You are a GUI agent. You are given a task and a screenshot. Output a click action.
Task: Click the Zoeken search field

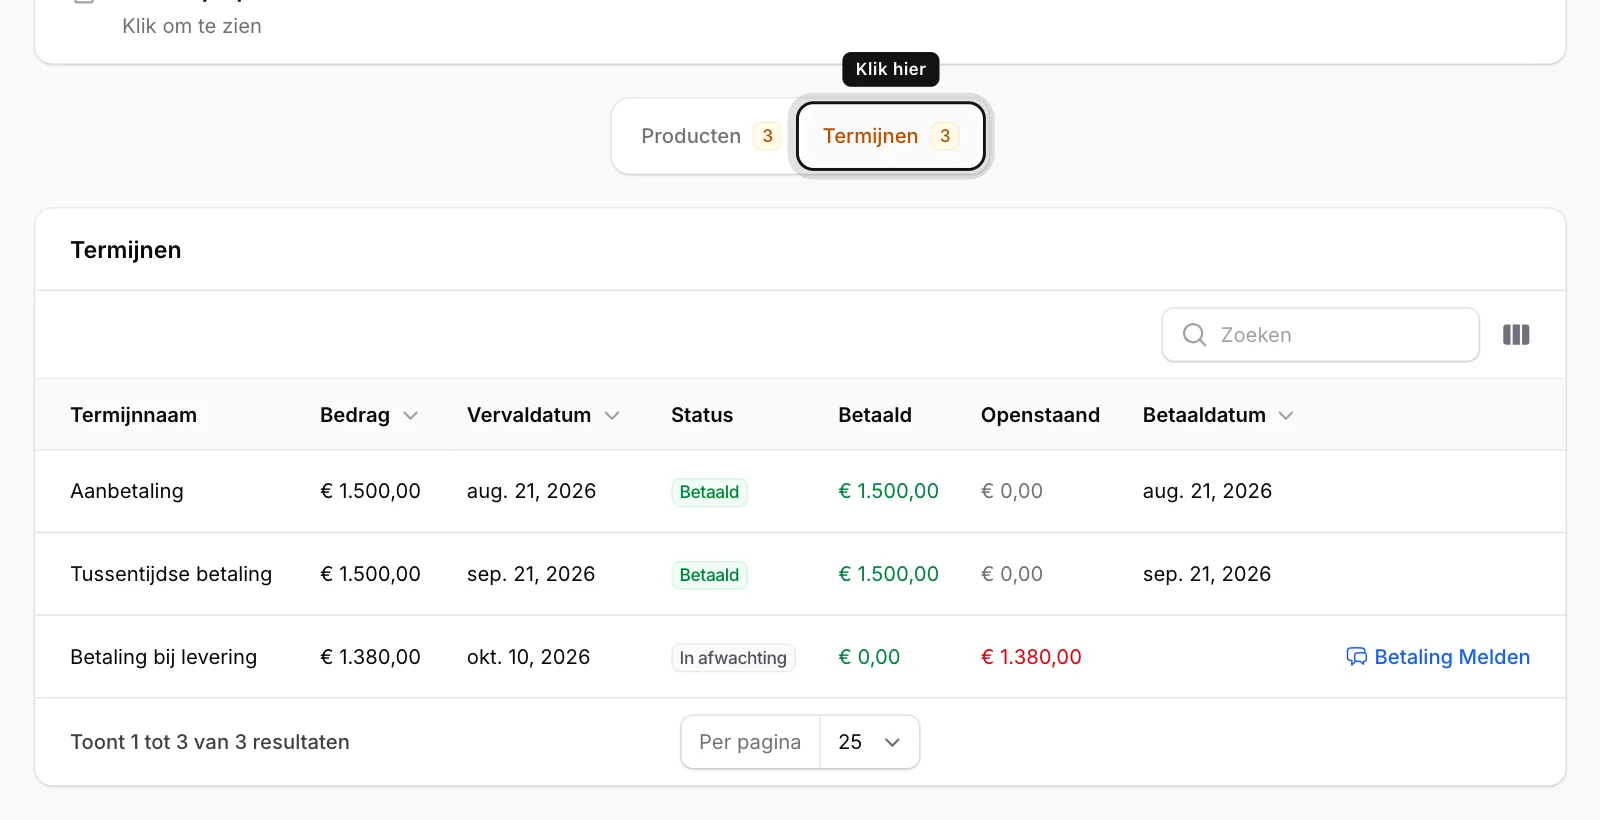(1320, 335)
